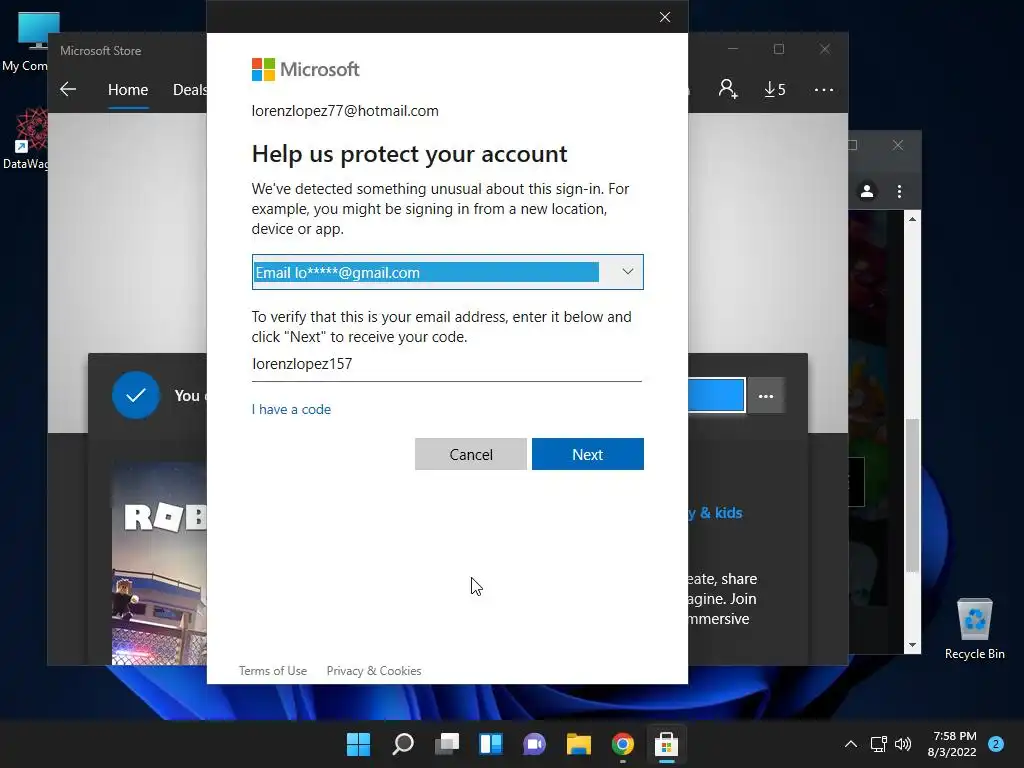
Task: Click the email address input field containing lorenzlopez157
Action: (447, 364)
